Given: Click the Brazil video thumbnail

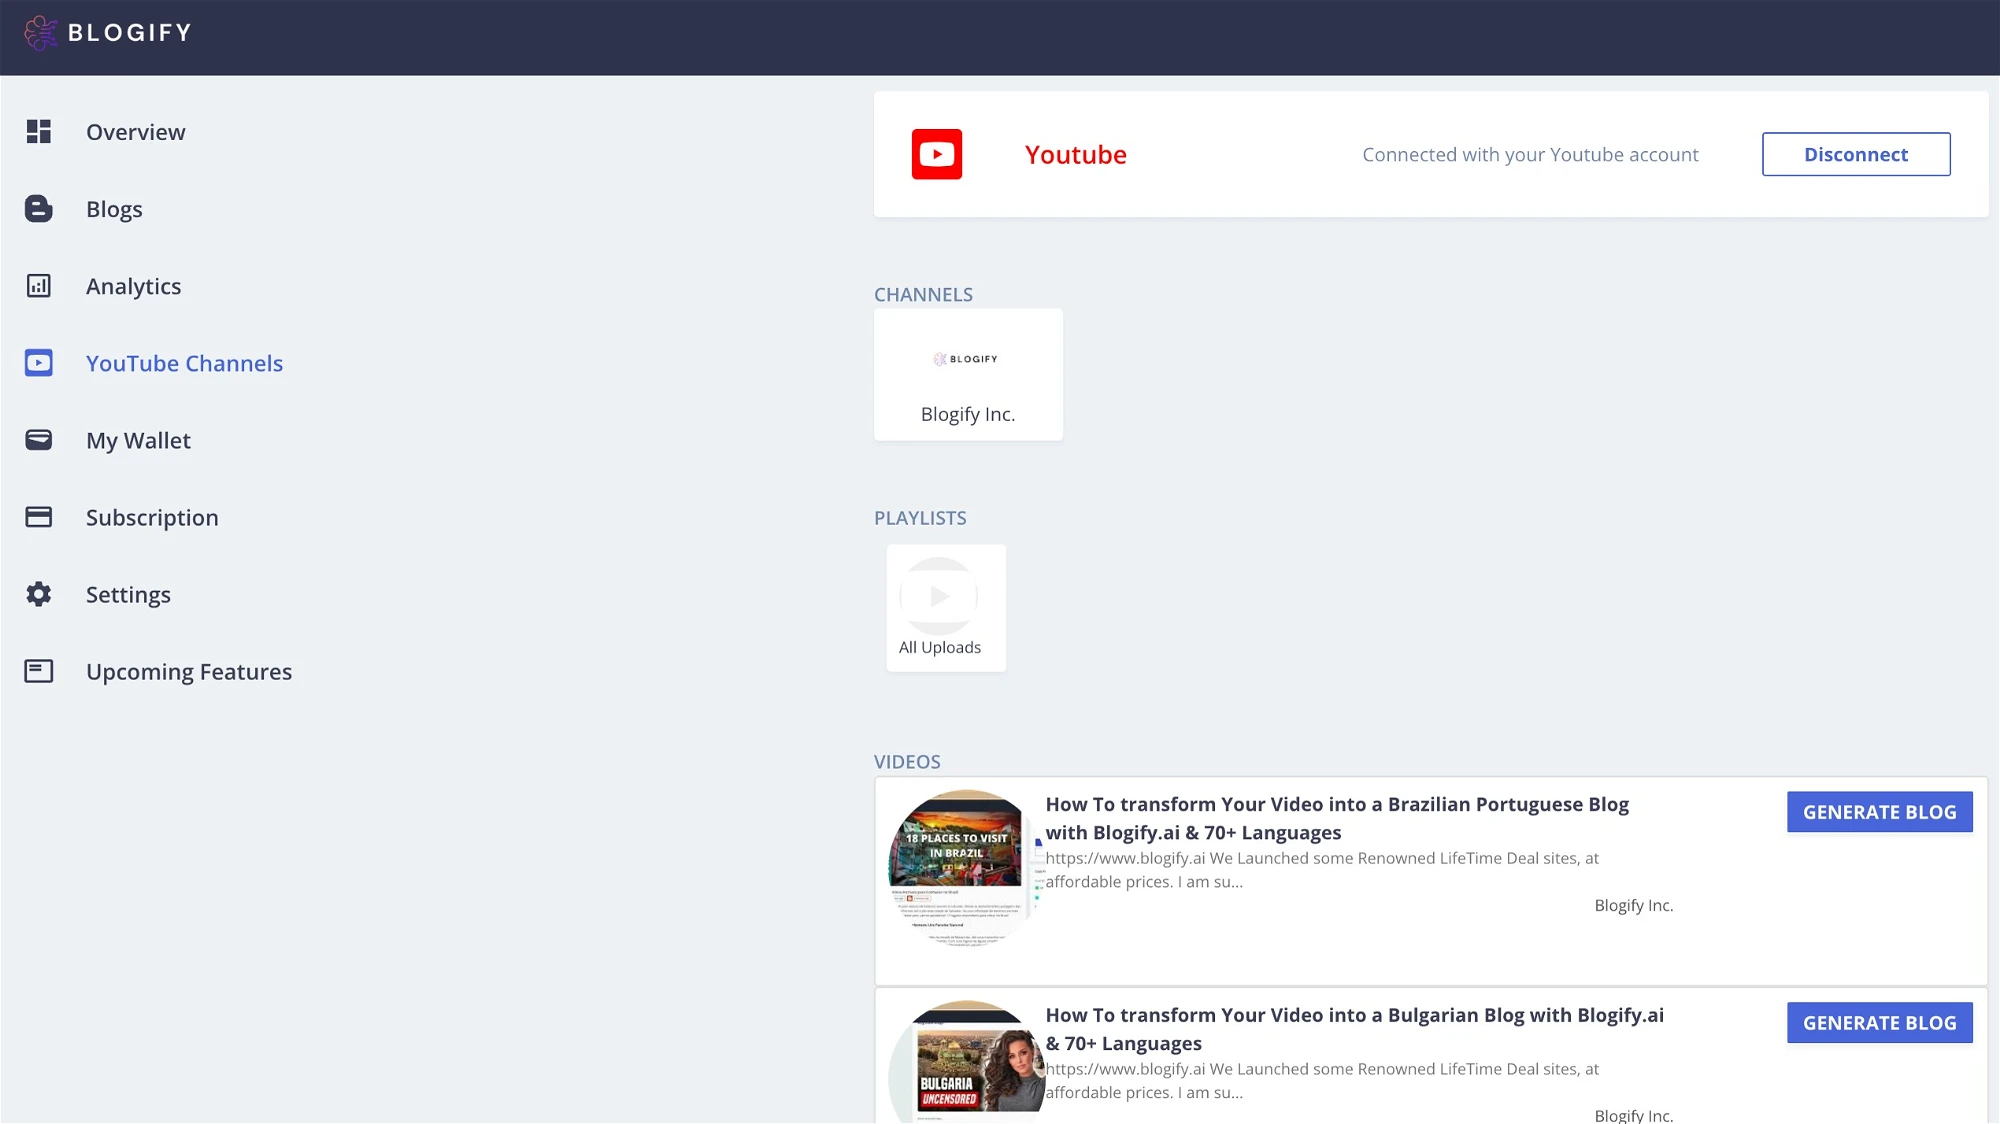Looking at the screenshot, I should click(x=964, y=868).
